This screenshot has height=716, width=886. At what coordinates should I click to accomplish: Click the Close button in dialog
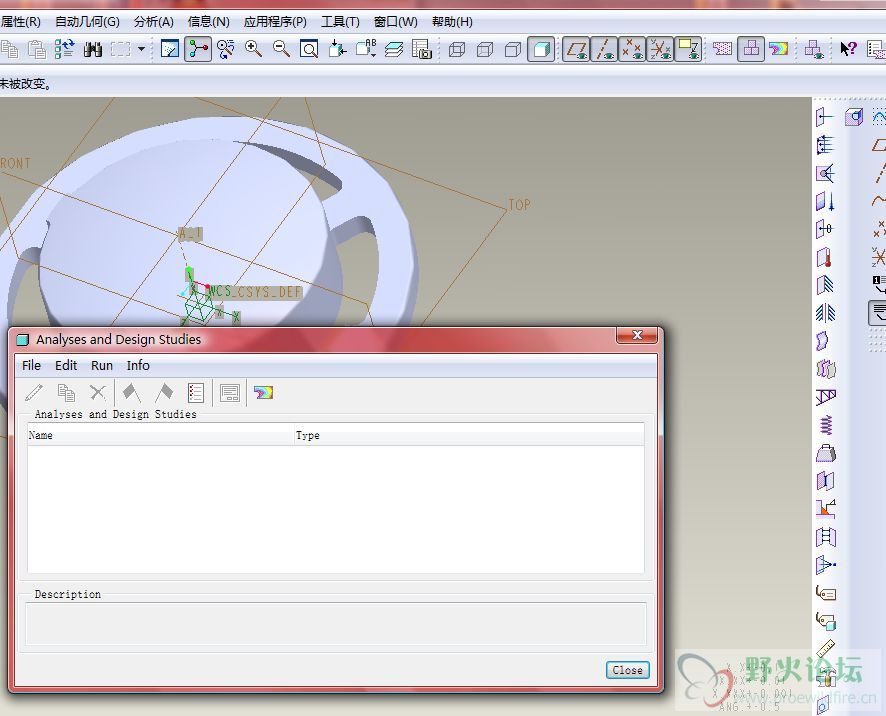(627, 670)
